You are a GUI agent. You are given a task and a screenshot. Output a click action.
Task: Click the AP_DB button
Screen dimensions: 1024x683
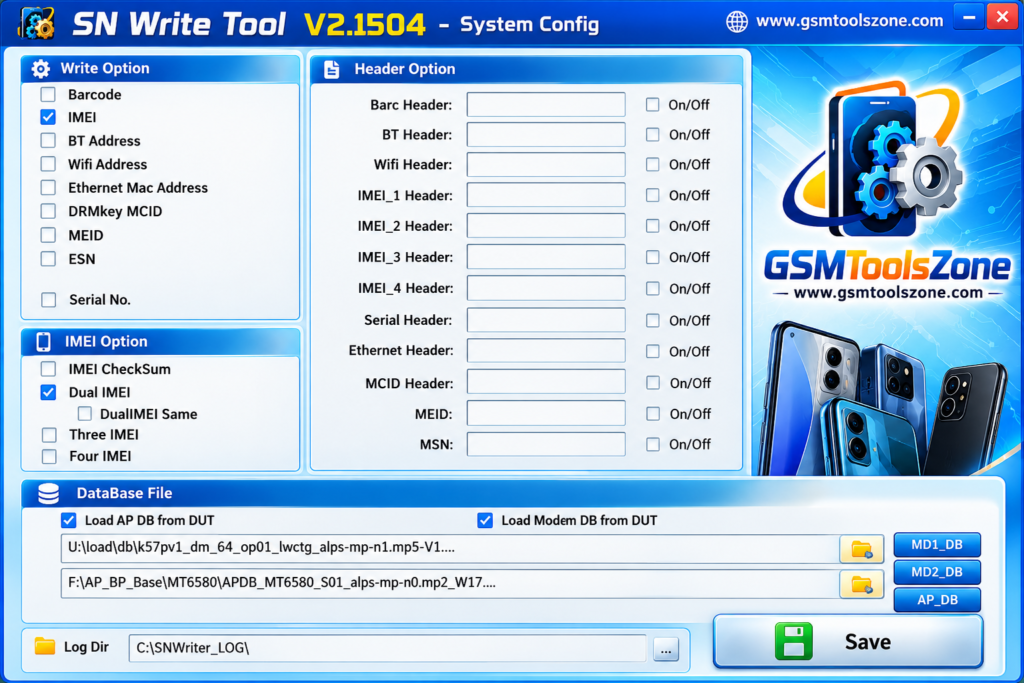coord(936,599)
